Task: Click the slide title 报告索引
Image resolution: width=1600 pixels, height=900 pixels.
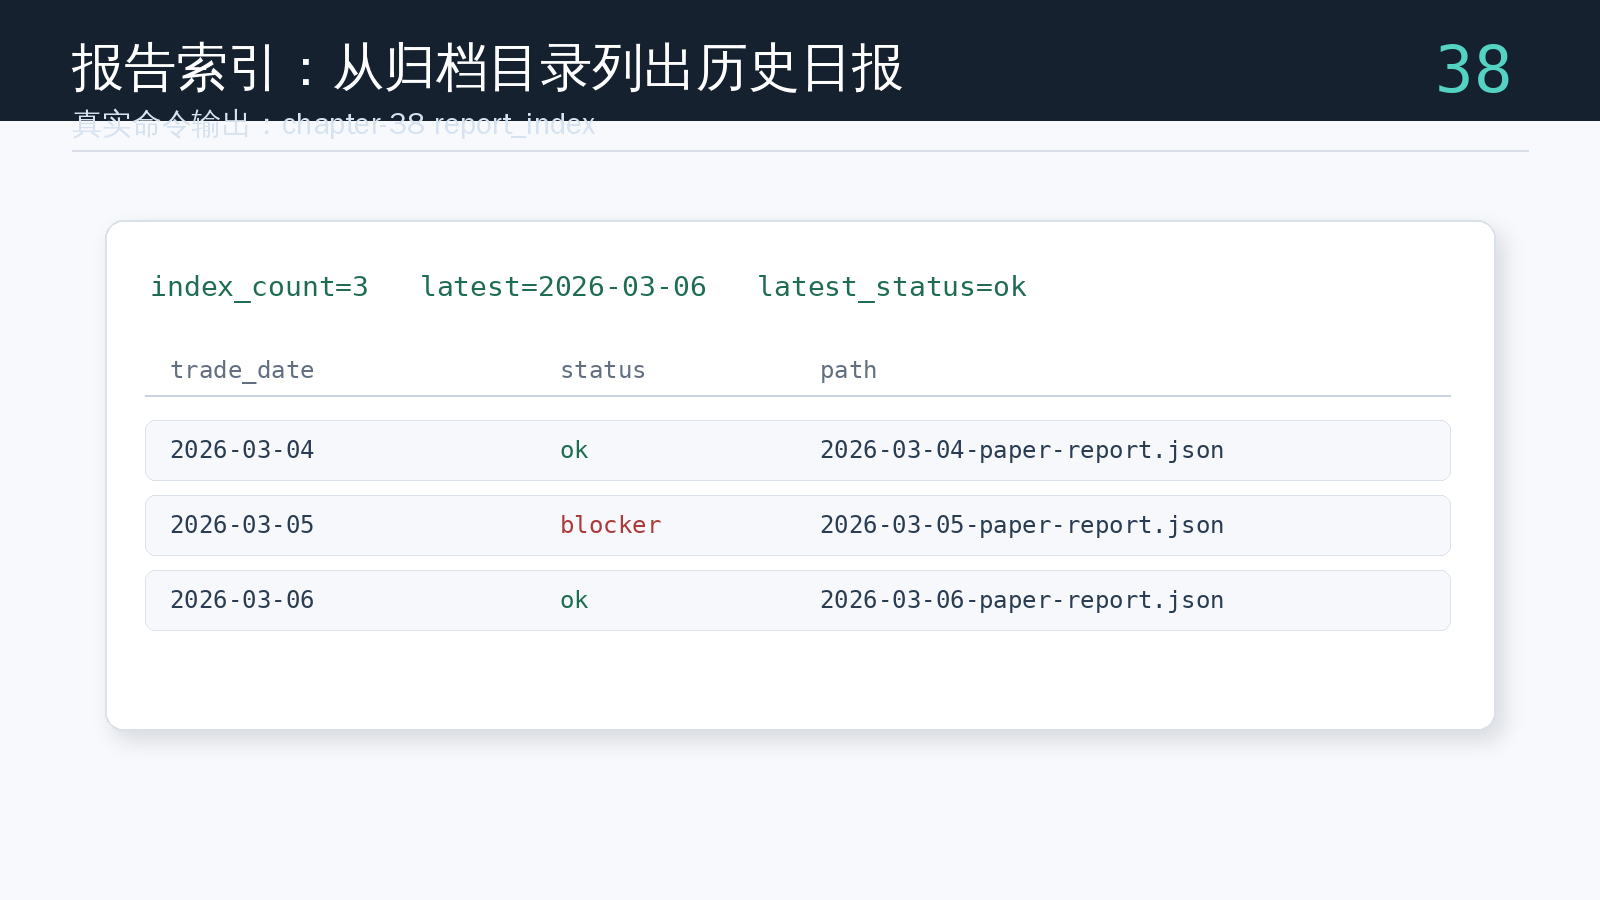Action: point(487,68)
